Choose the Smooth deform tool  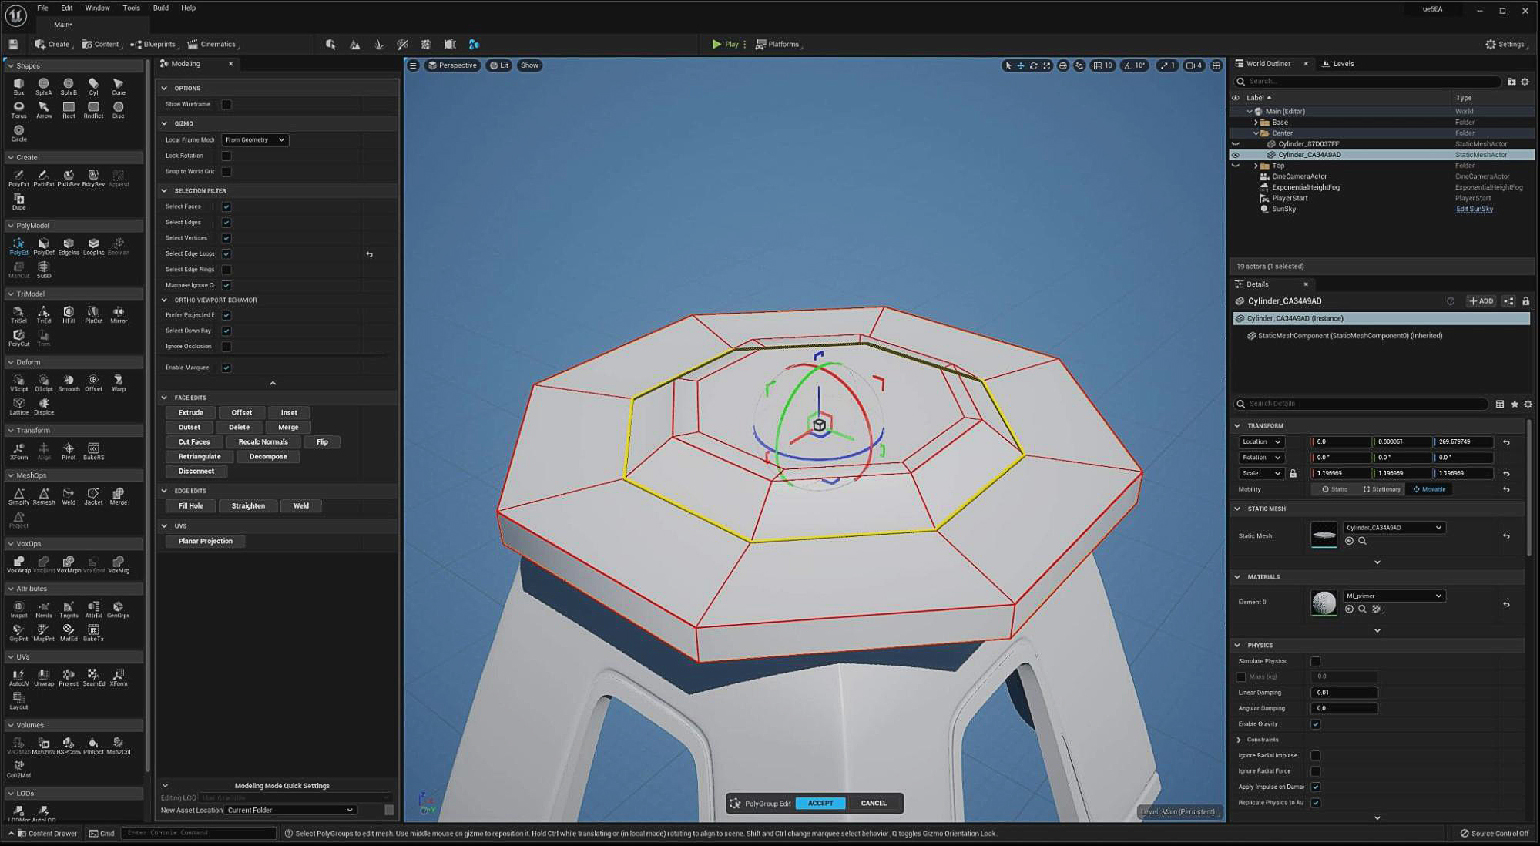69,382
